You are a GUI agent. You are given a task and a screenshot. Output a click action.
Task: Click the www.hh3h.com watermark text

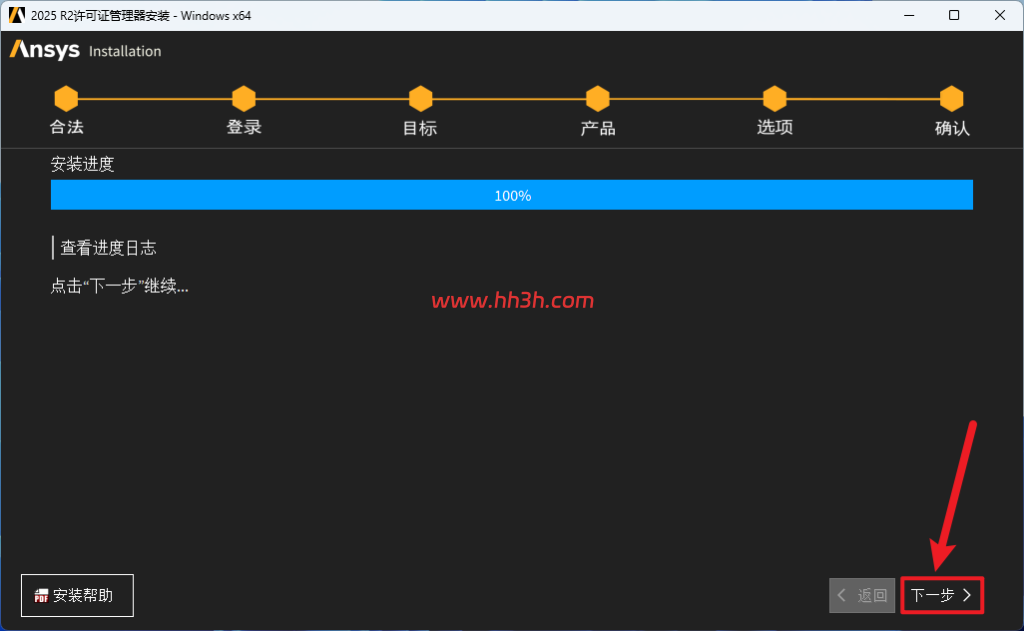pyautogui.click(x=513, y=300)
